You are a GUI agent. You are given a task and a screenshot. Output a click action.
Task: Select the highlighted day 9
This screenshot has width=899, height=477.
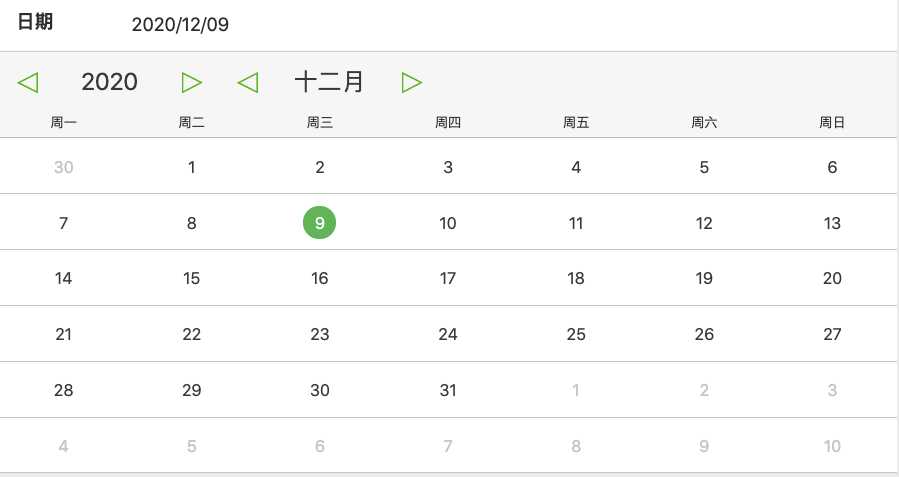320,223
